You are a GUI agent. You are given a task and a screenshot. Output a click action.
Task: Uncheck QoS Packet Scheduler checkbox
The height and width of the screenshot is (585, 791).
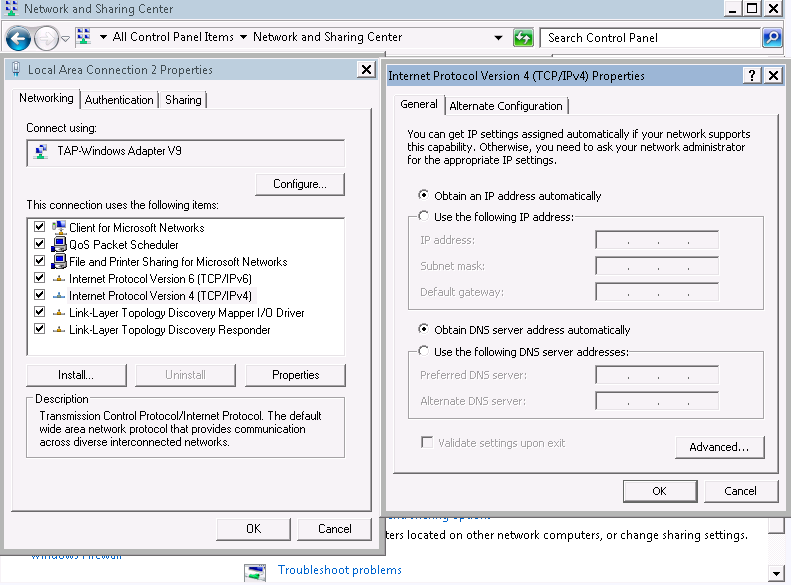39,244
